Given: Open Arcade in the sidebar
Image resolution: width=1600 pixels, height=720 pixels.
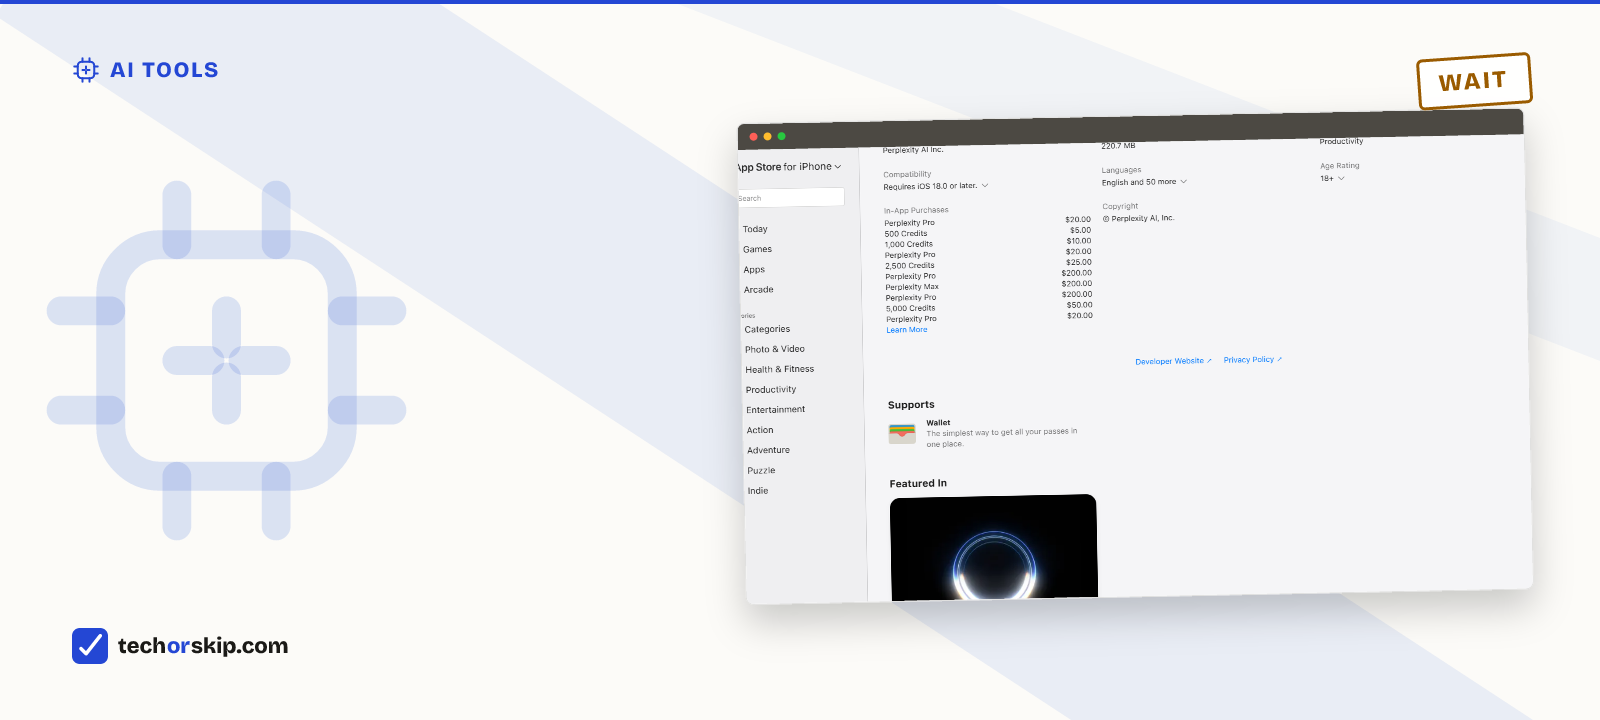Looking at the screenshot, I should pyautogui.click(x=758, y=290).
